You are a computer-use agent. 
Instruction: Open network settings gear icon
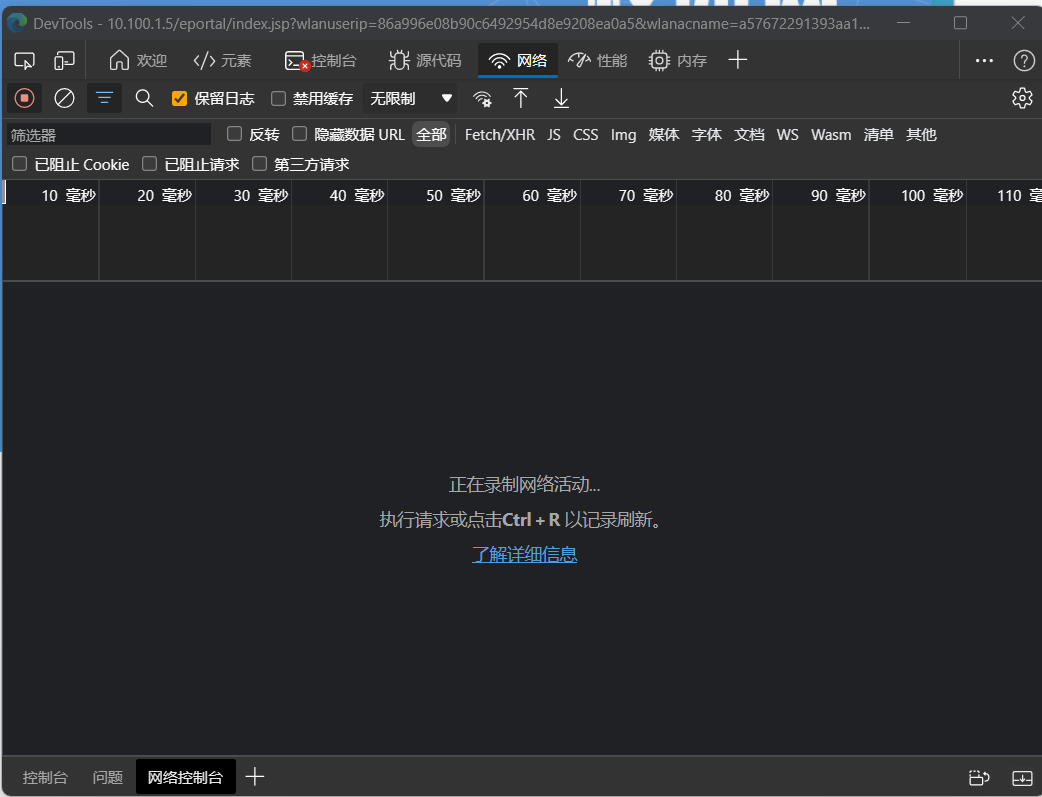coord(1021,98)
